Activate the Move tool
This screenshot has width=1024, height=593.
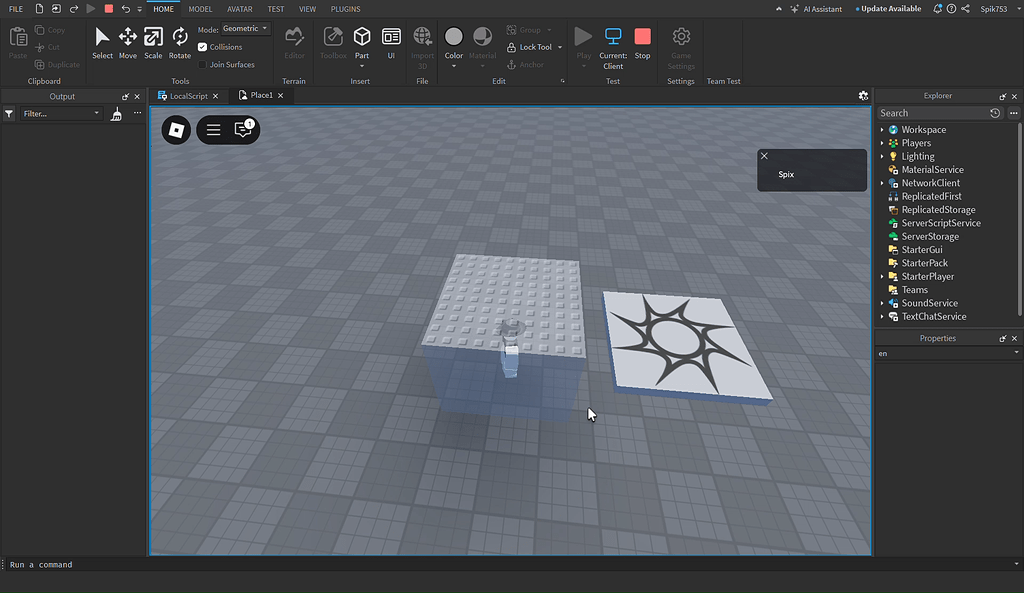pos(127,44)
